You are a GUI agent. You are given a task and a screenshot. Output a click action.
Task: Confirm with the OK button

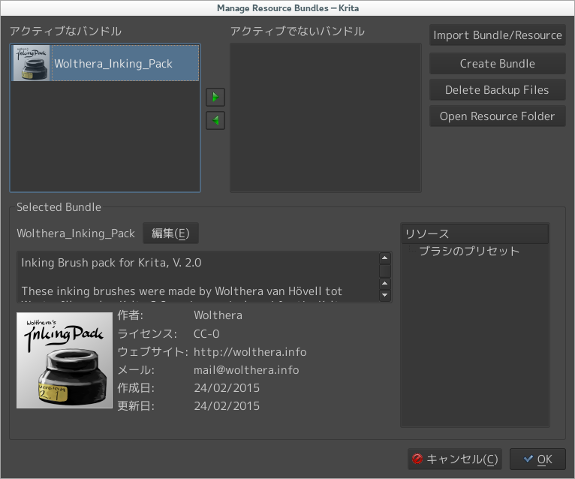[x=538, y=459]
